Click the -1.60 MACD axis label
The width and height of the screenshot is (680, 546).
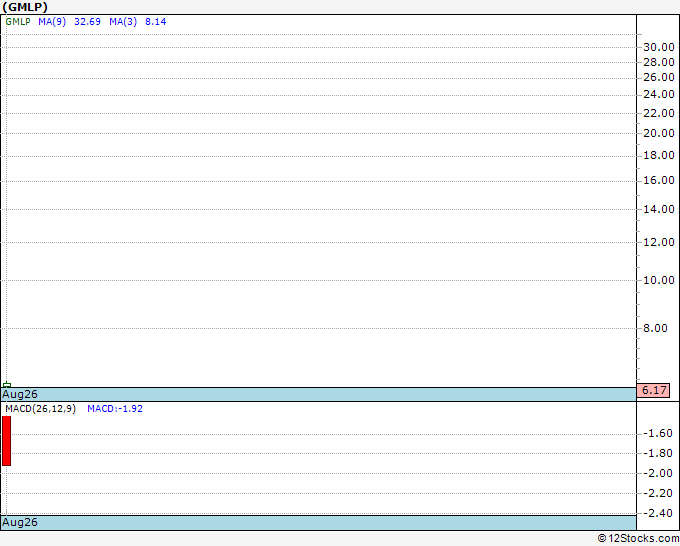[x=658, y=434]
